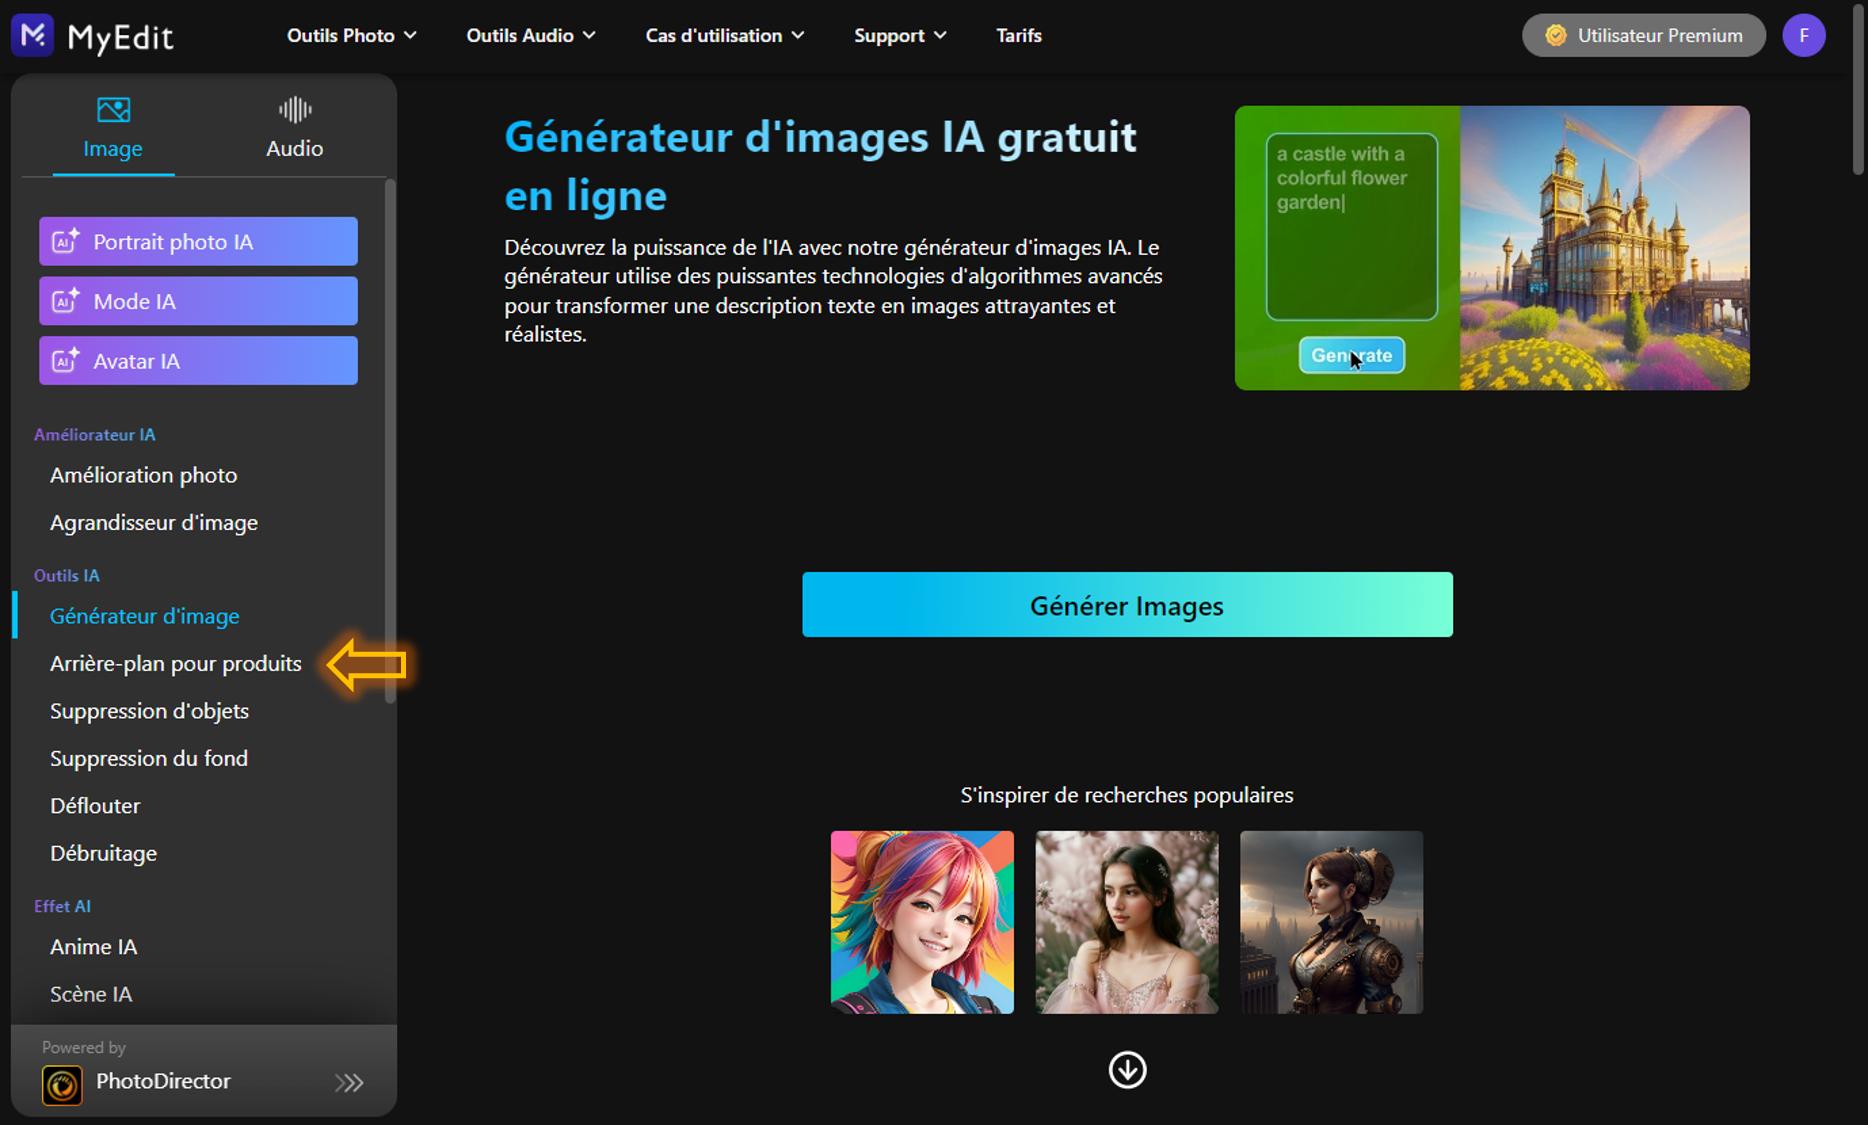Viewport: 1868px width, 1125px height.
Task: Click the Utilisateur Premium badge
Action: pyautogui.click(x=1643, y=35)
